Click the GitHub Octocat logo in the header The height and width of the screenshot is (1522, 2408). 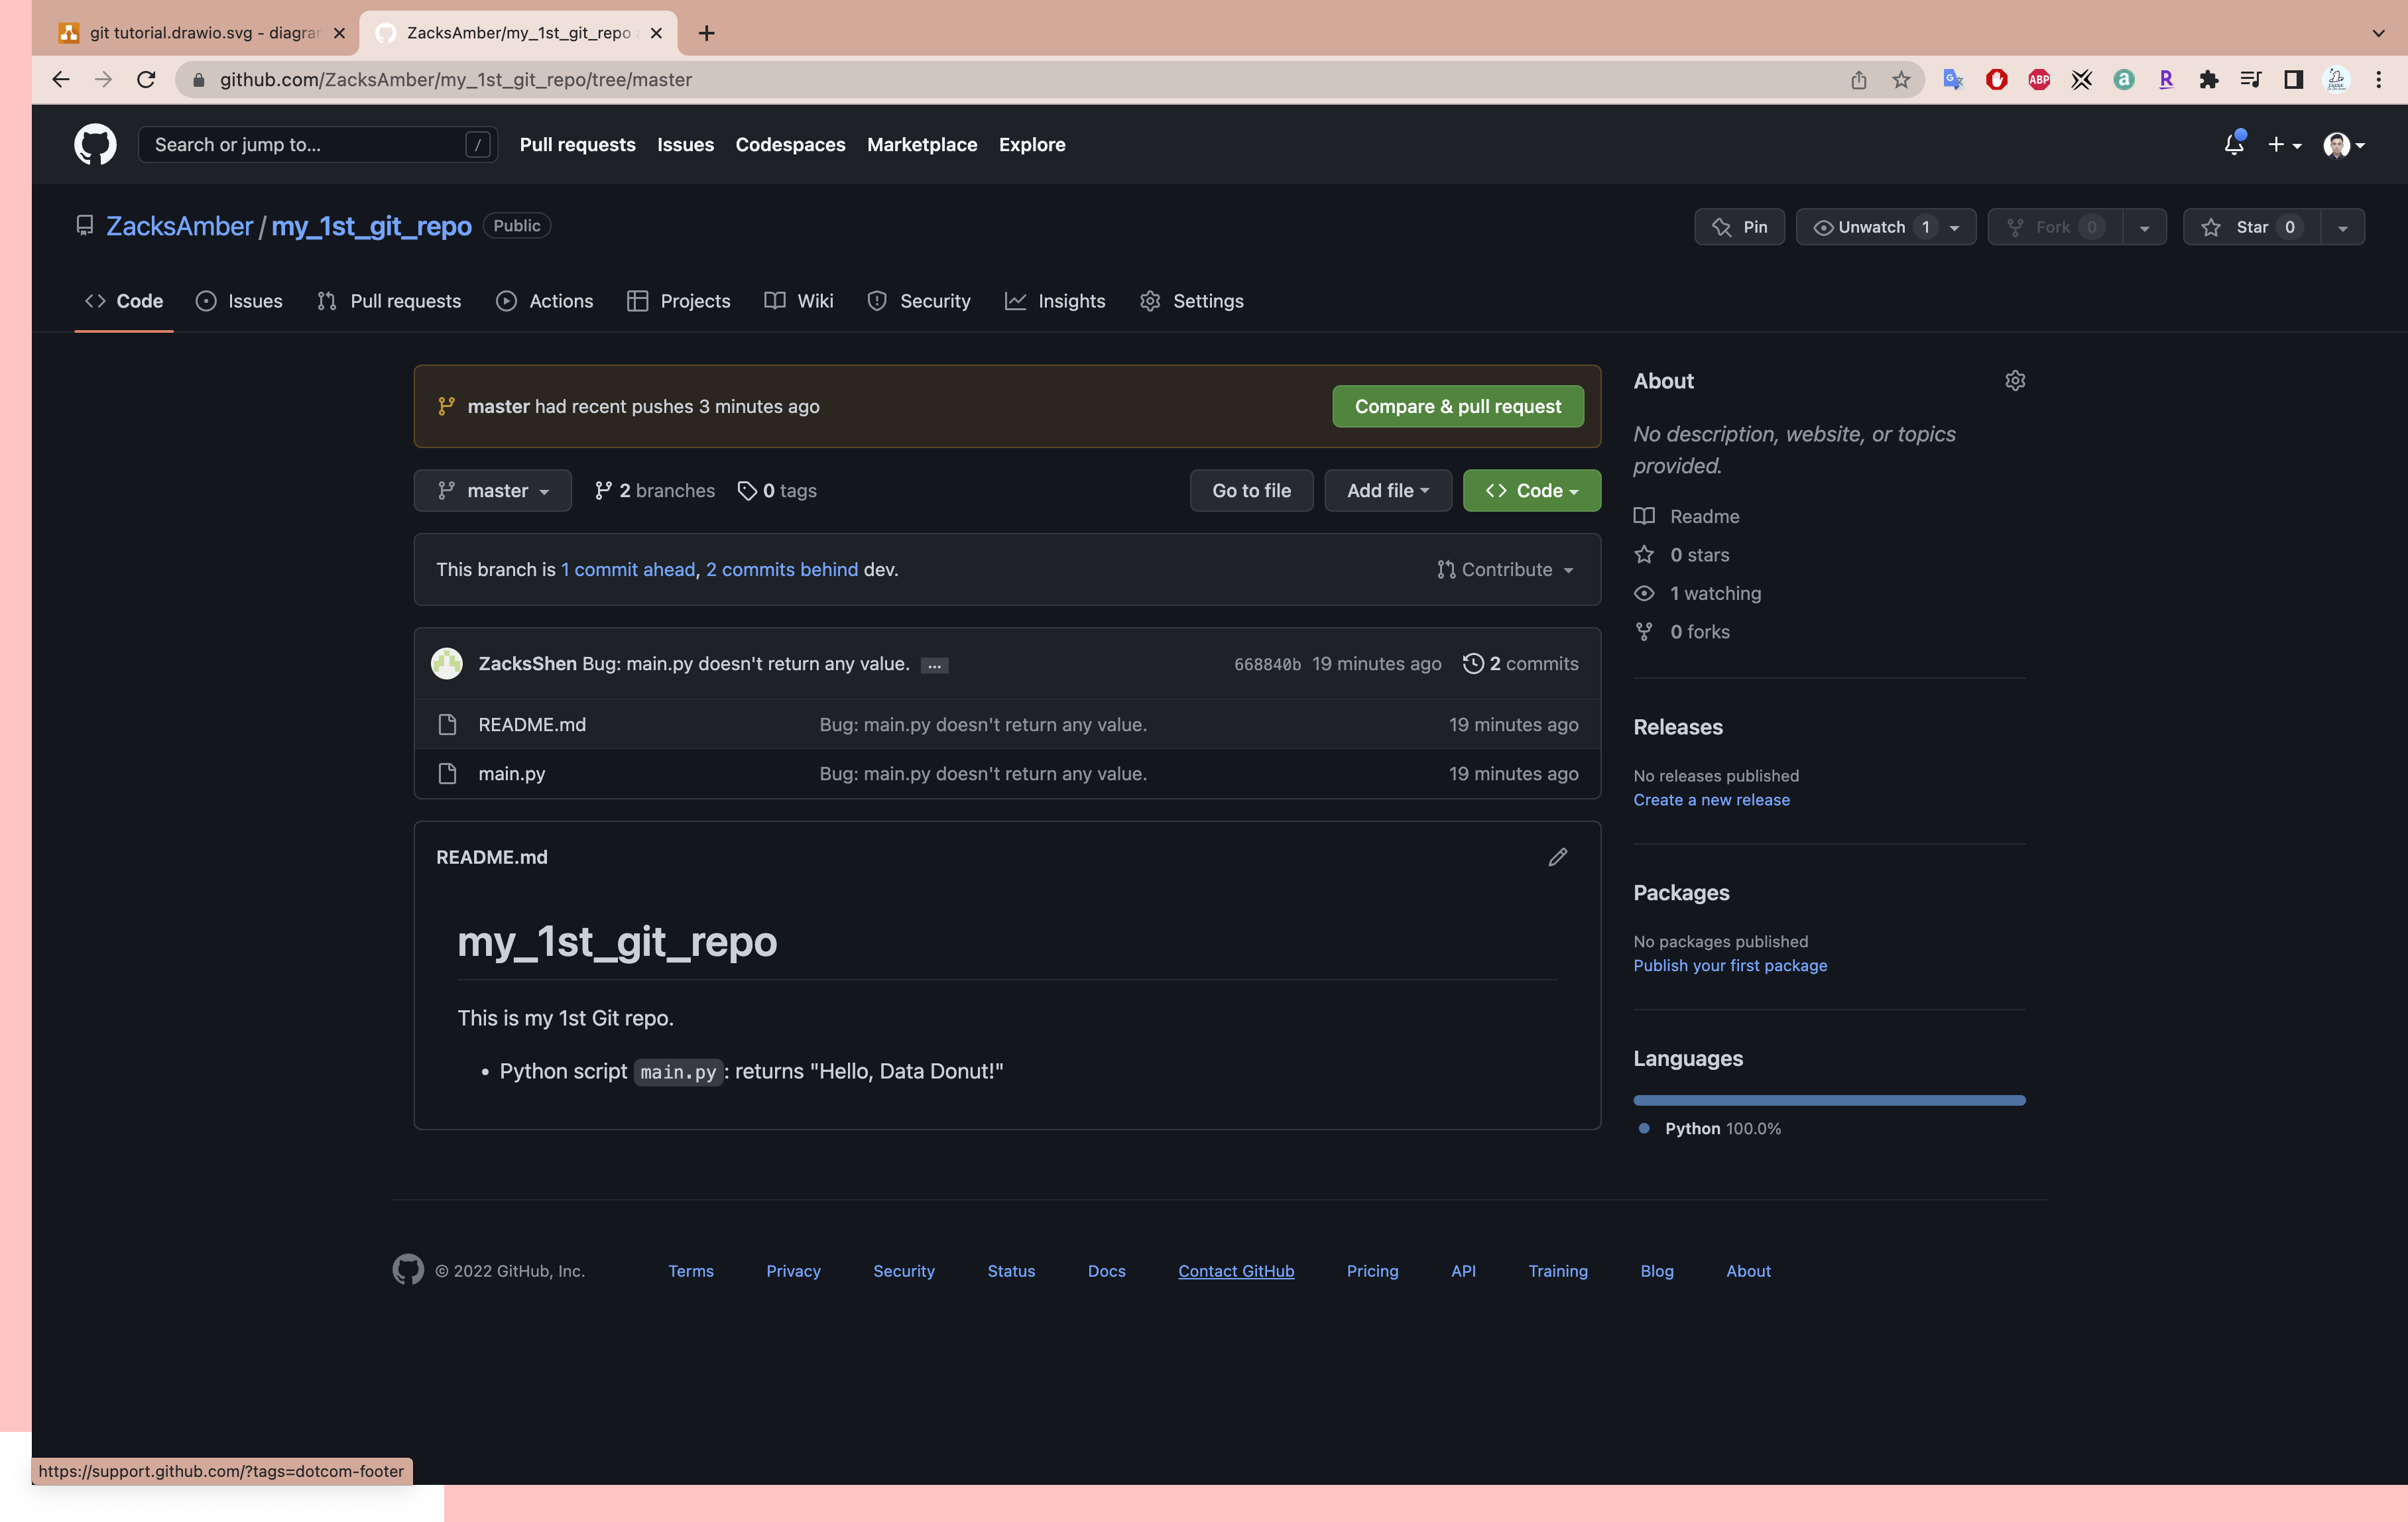(x=95, y=145)
